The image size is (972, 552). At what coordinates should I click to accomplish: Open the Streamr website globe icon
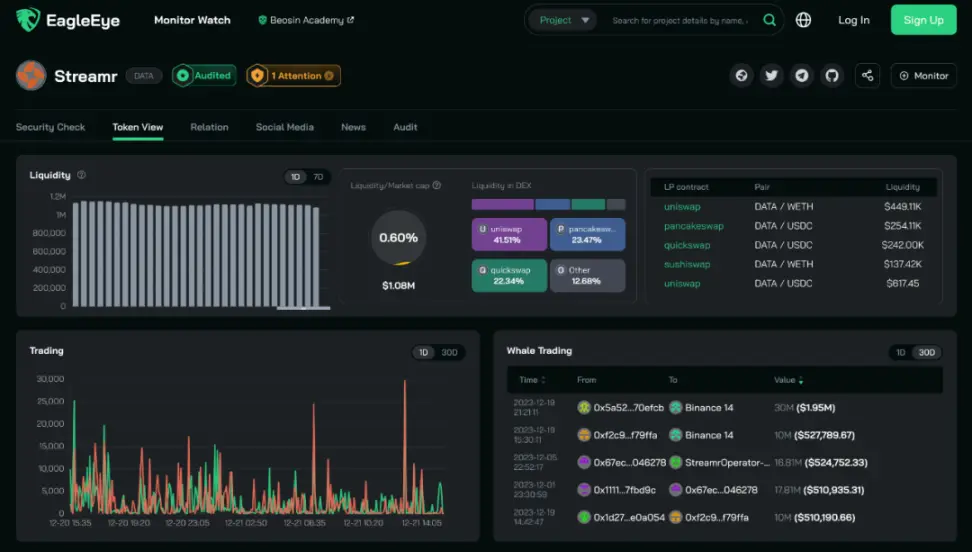pyautogui.click(x=741, y=76)
